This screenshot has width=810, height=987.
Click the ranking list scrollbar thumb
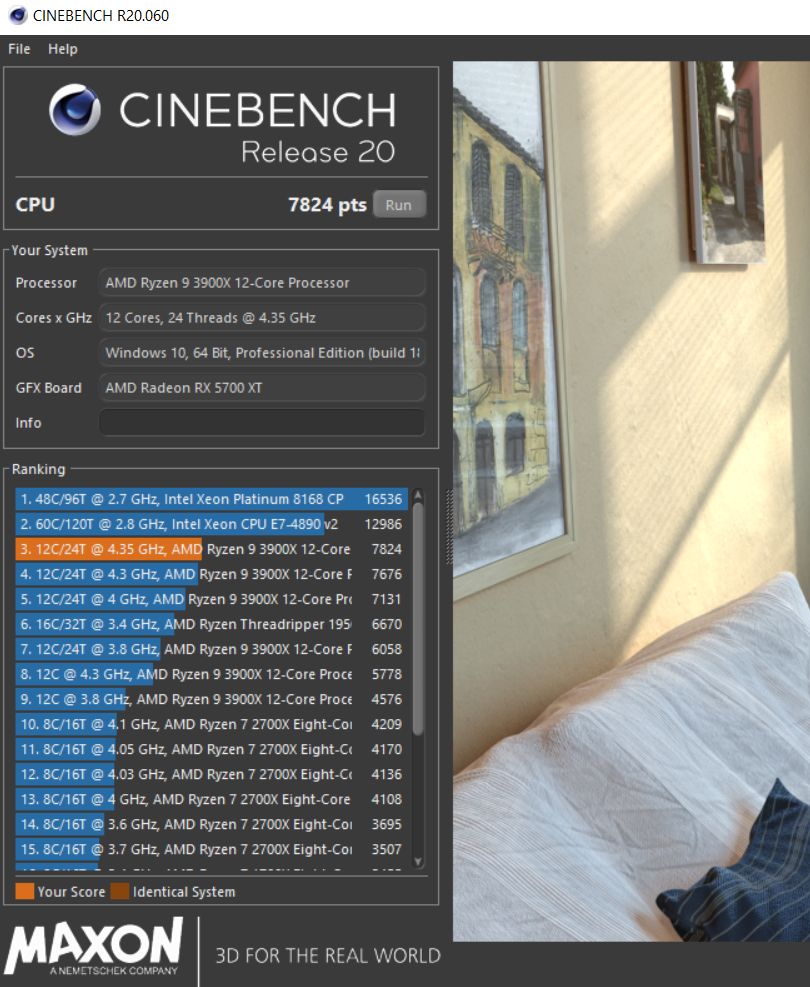(x=418, y=619)
